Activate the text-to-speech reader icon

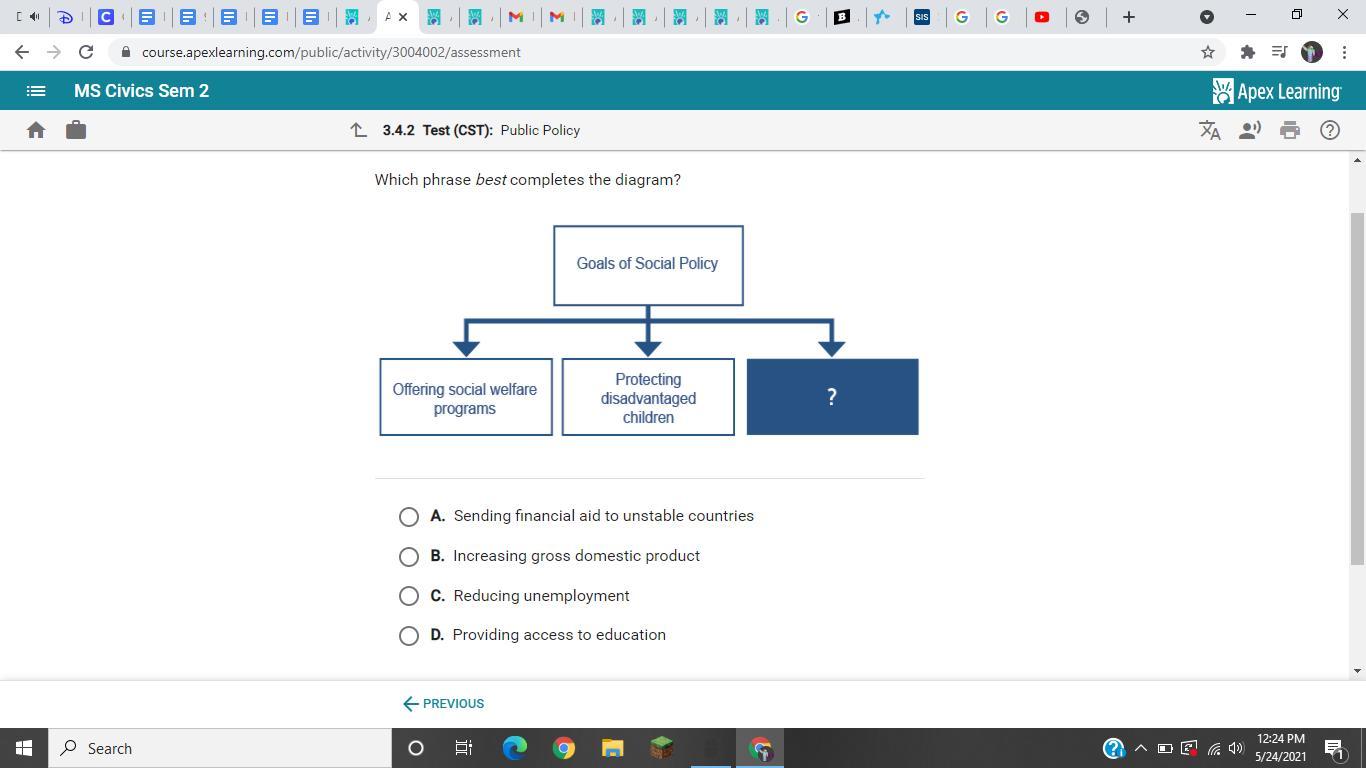click(x=1250, y=130)
